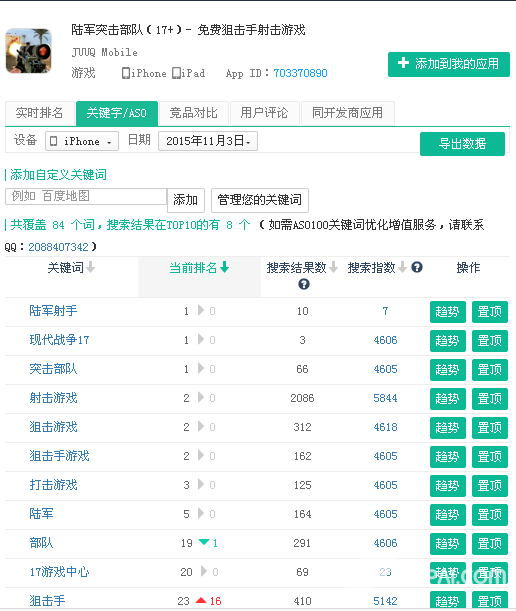Click 置顶 button for 射击游戏
The image size is (516, 611).
click(x=490, y=399)
